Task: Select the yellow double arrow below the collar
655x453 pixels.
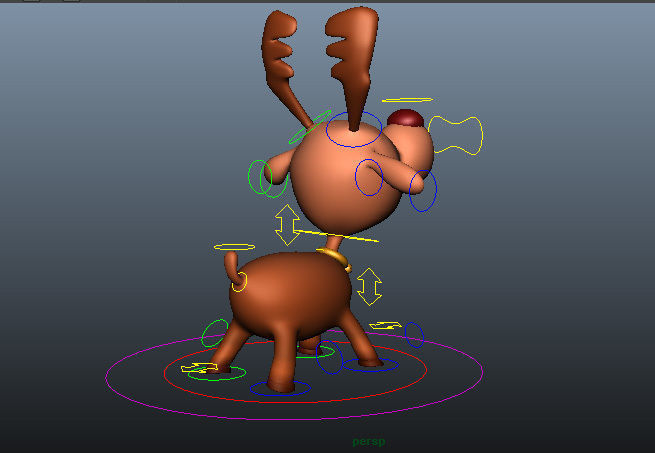Action: point(369,286)
